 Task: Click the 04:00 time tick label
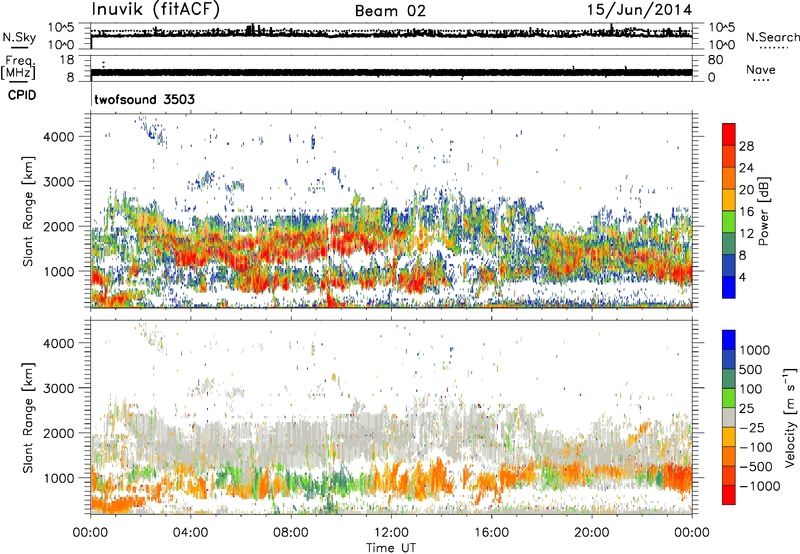coord(190,533)
